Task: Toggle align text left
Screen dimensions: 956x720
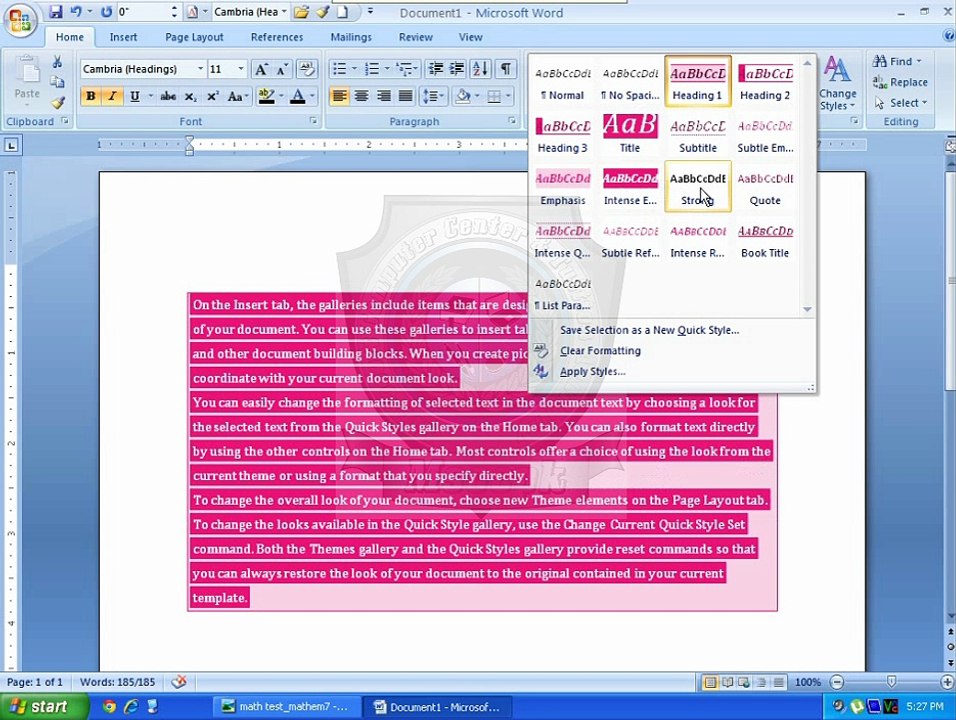Action: [x=340, y=96]
